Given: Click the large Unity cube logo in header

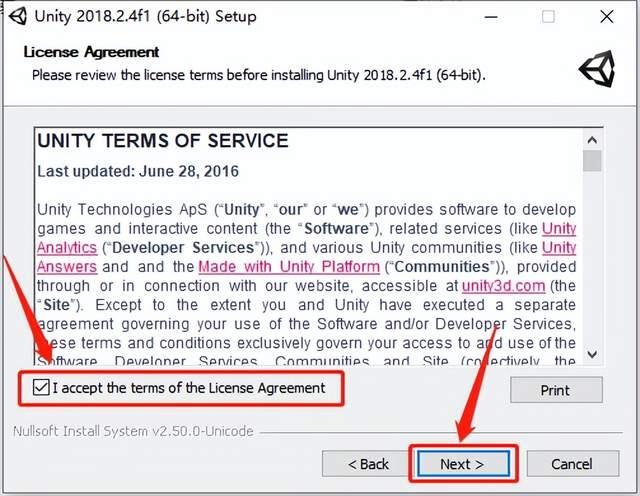Looking at the screenshot, I should 597,69.
